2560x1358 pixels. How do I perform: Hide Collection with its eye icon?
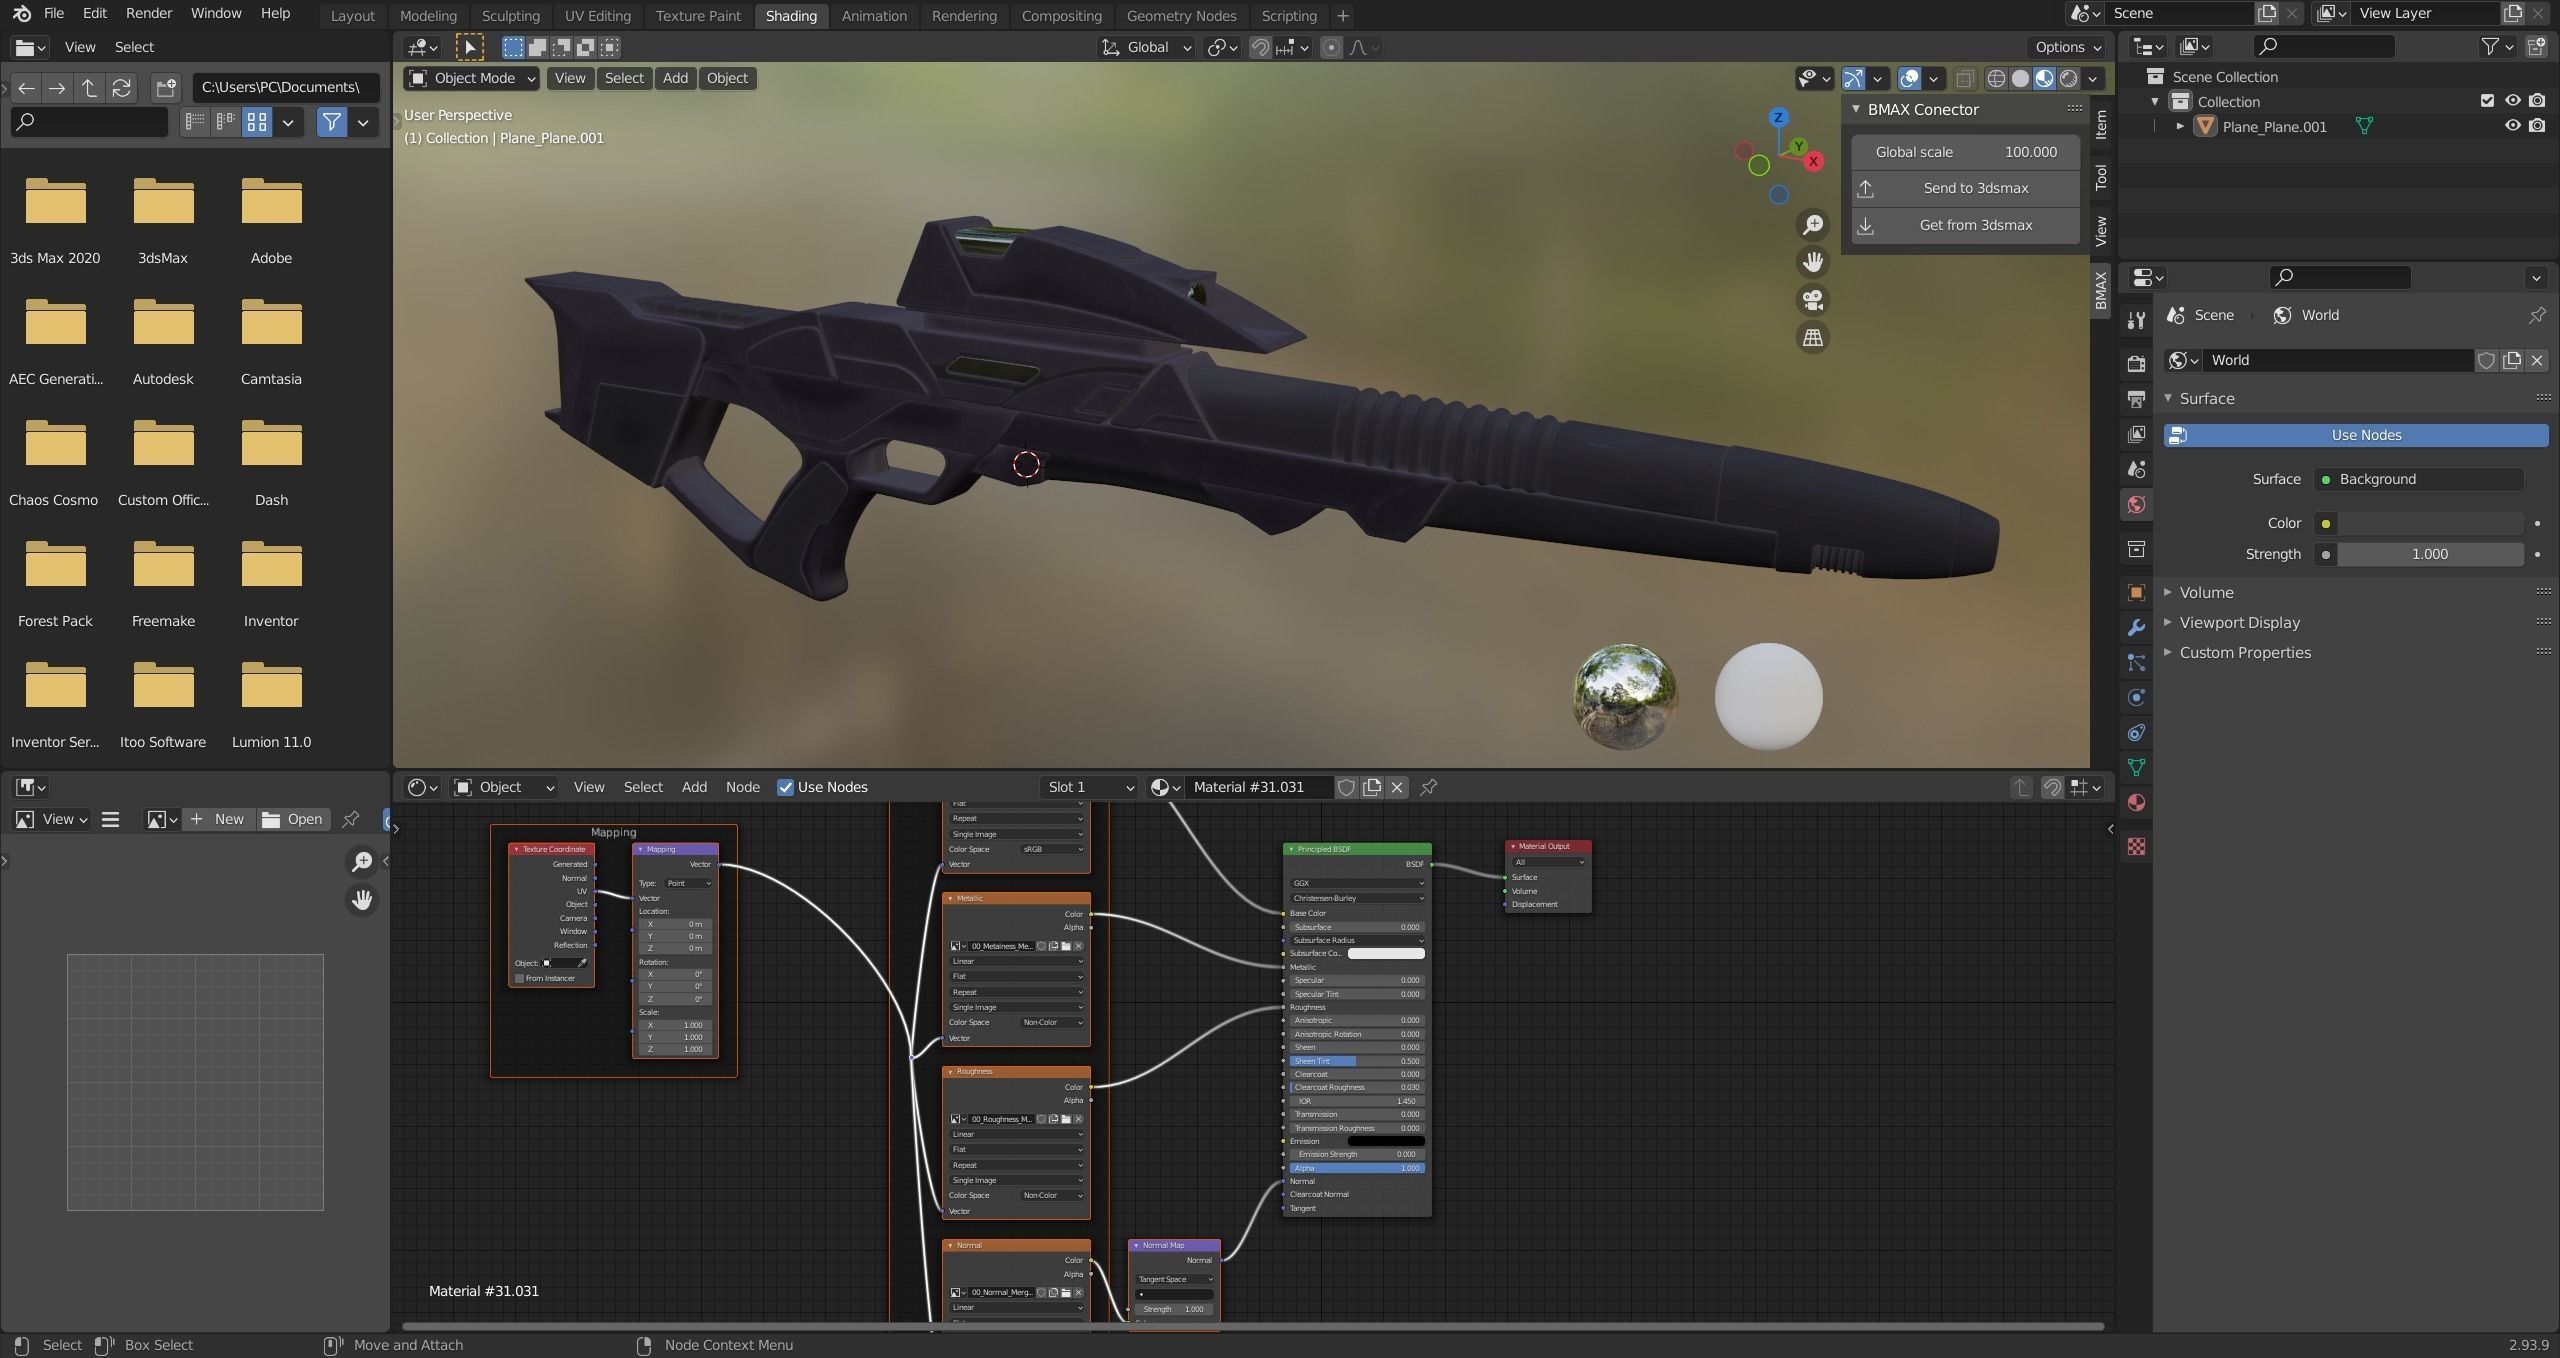2512,101
